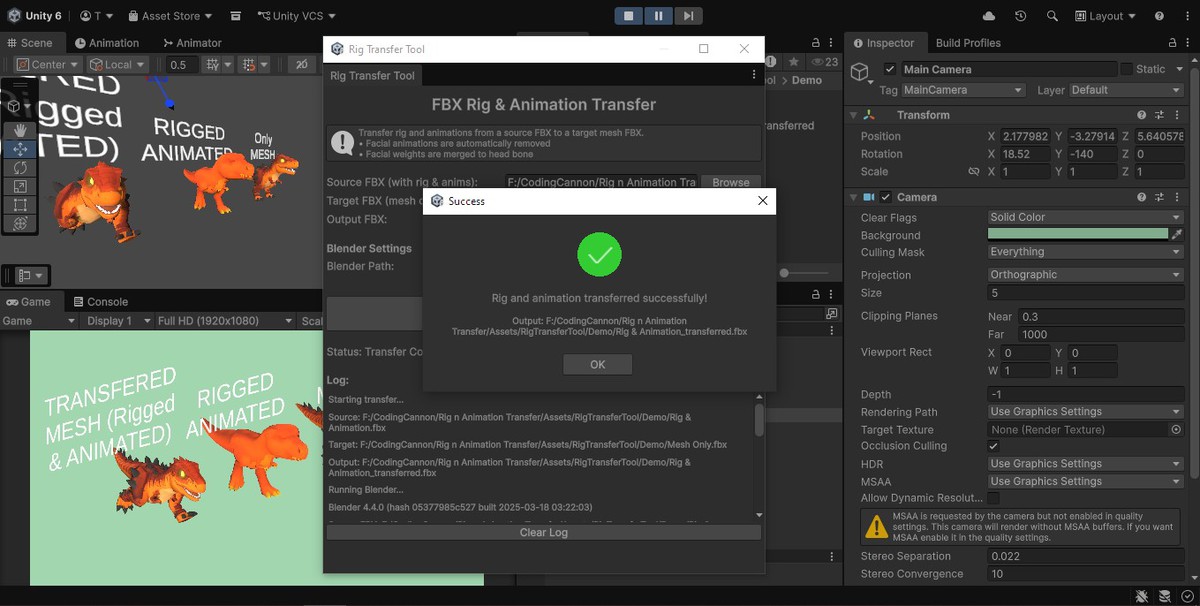Click the Clear Log button
Image resolution: width=1200 pixels, height=606 pixels.
tap(544, 532)
